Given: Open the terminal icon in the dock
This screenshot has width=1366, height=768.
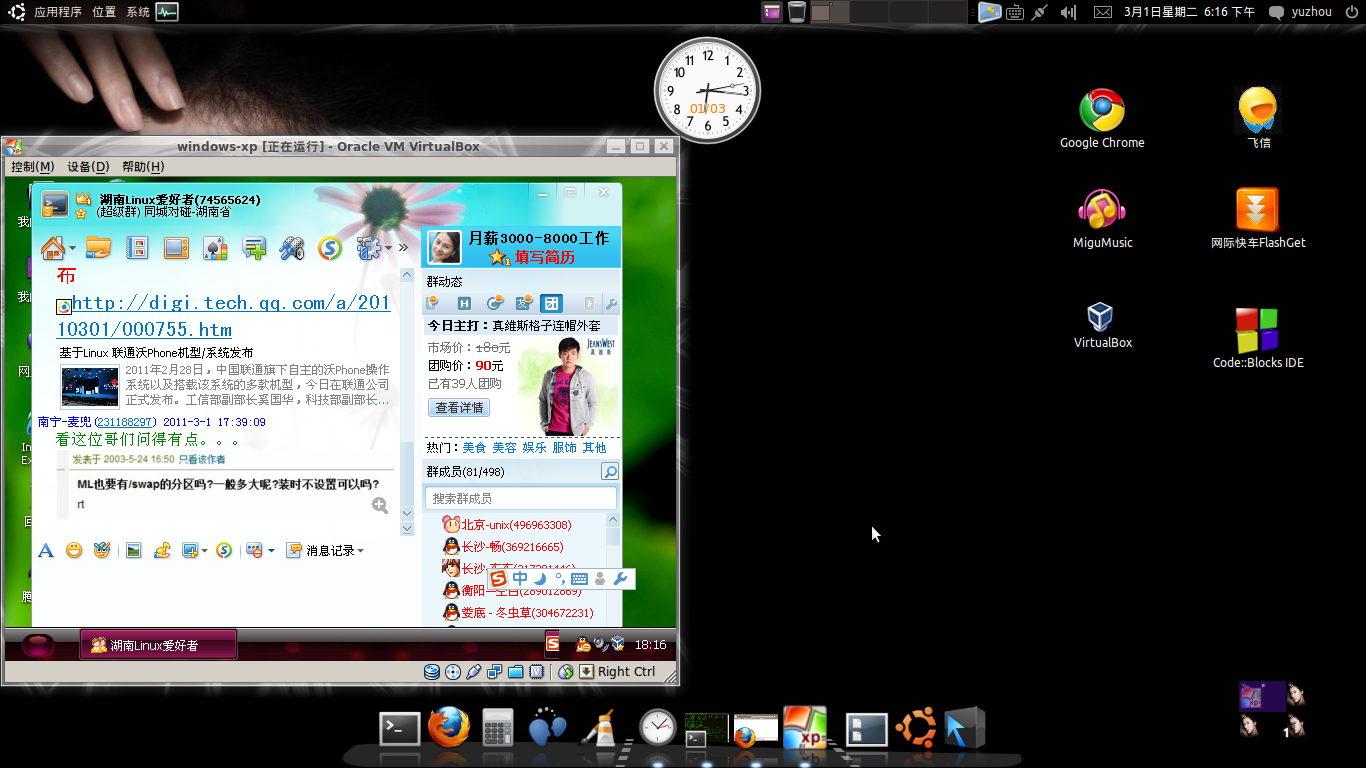Looking at the screenshot, I should point(400,728).
